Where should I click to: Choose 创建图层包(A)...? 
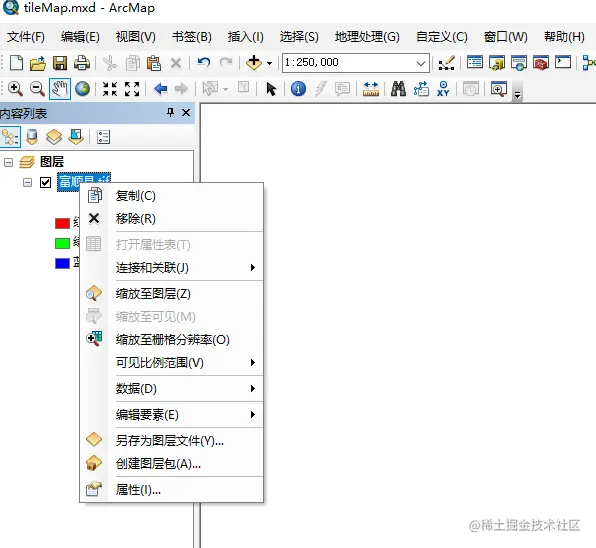coord(172,464)
